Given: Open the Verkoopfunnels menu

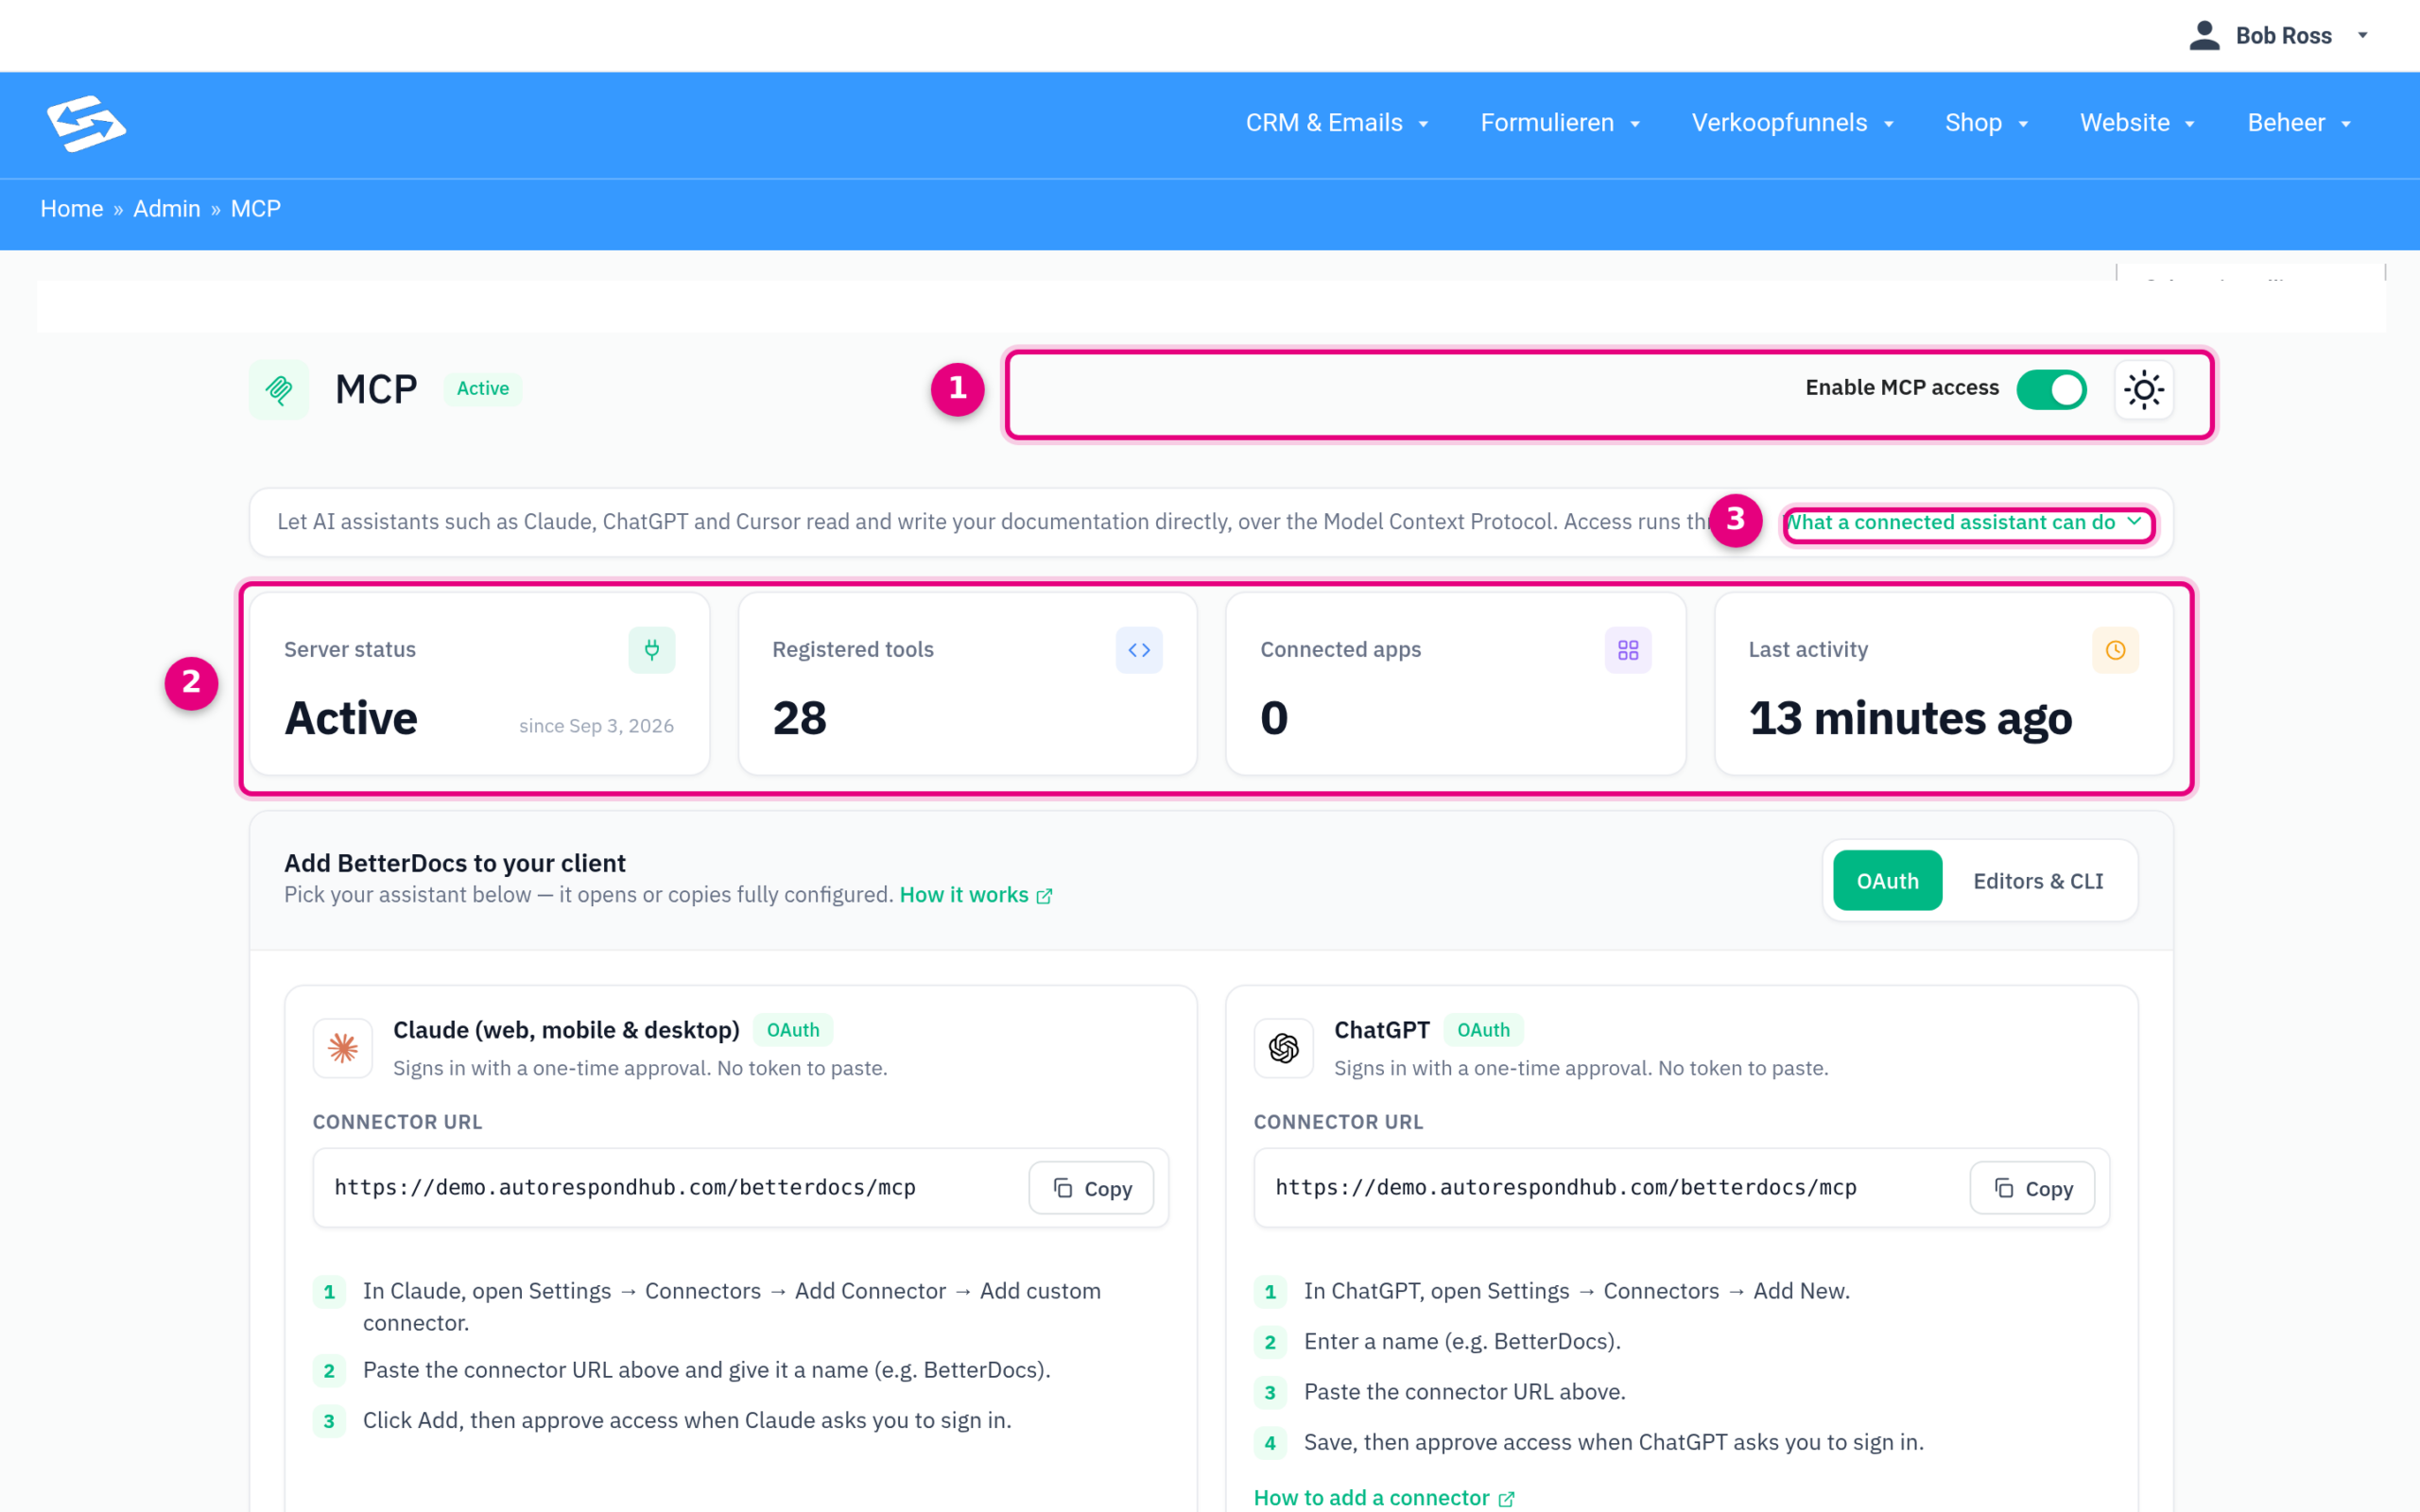Looking at the screenshot, I should click(1793, 123).
